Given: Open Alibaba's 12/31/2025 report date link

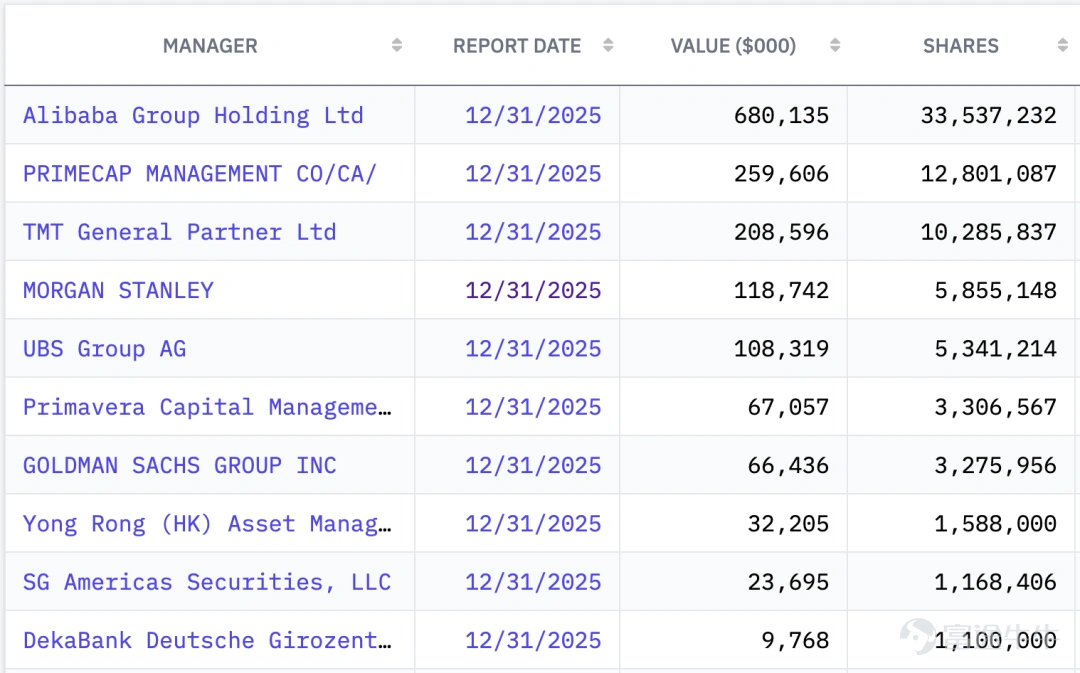Looking at the screenshot, I should click(x=533, y=116).
